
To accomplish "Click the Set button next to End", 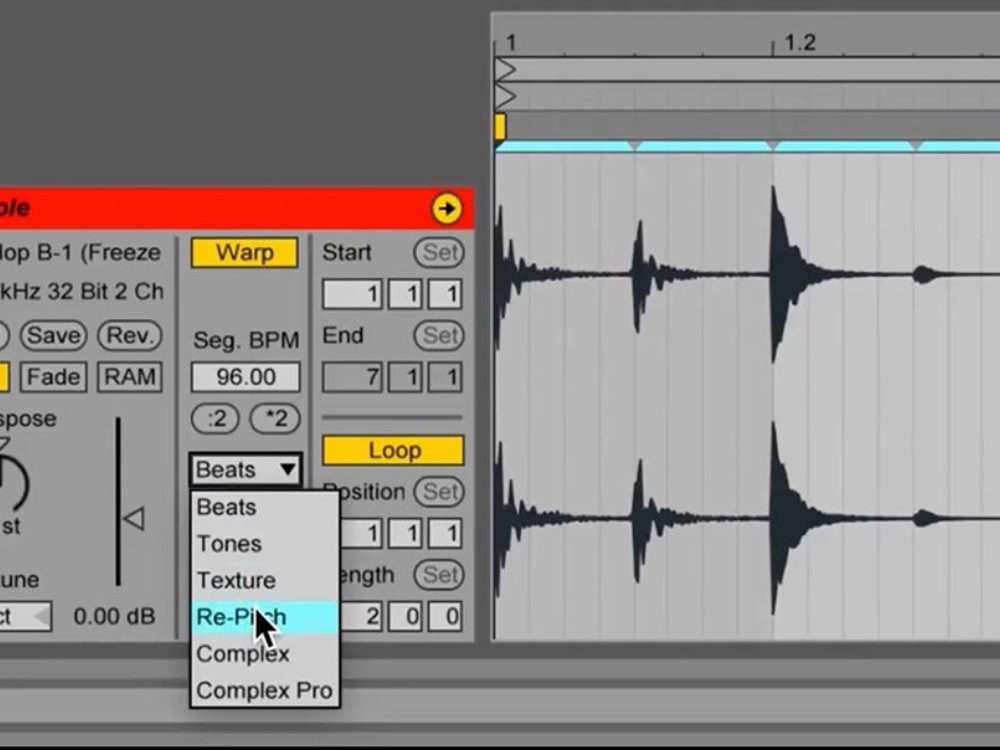I will (439, 335).
